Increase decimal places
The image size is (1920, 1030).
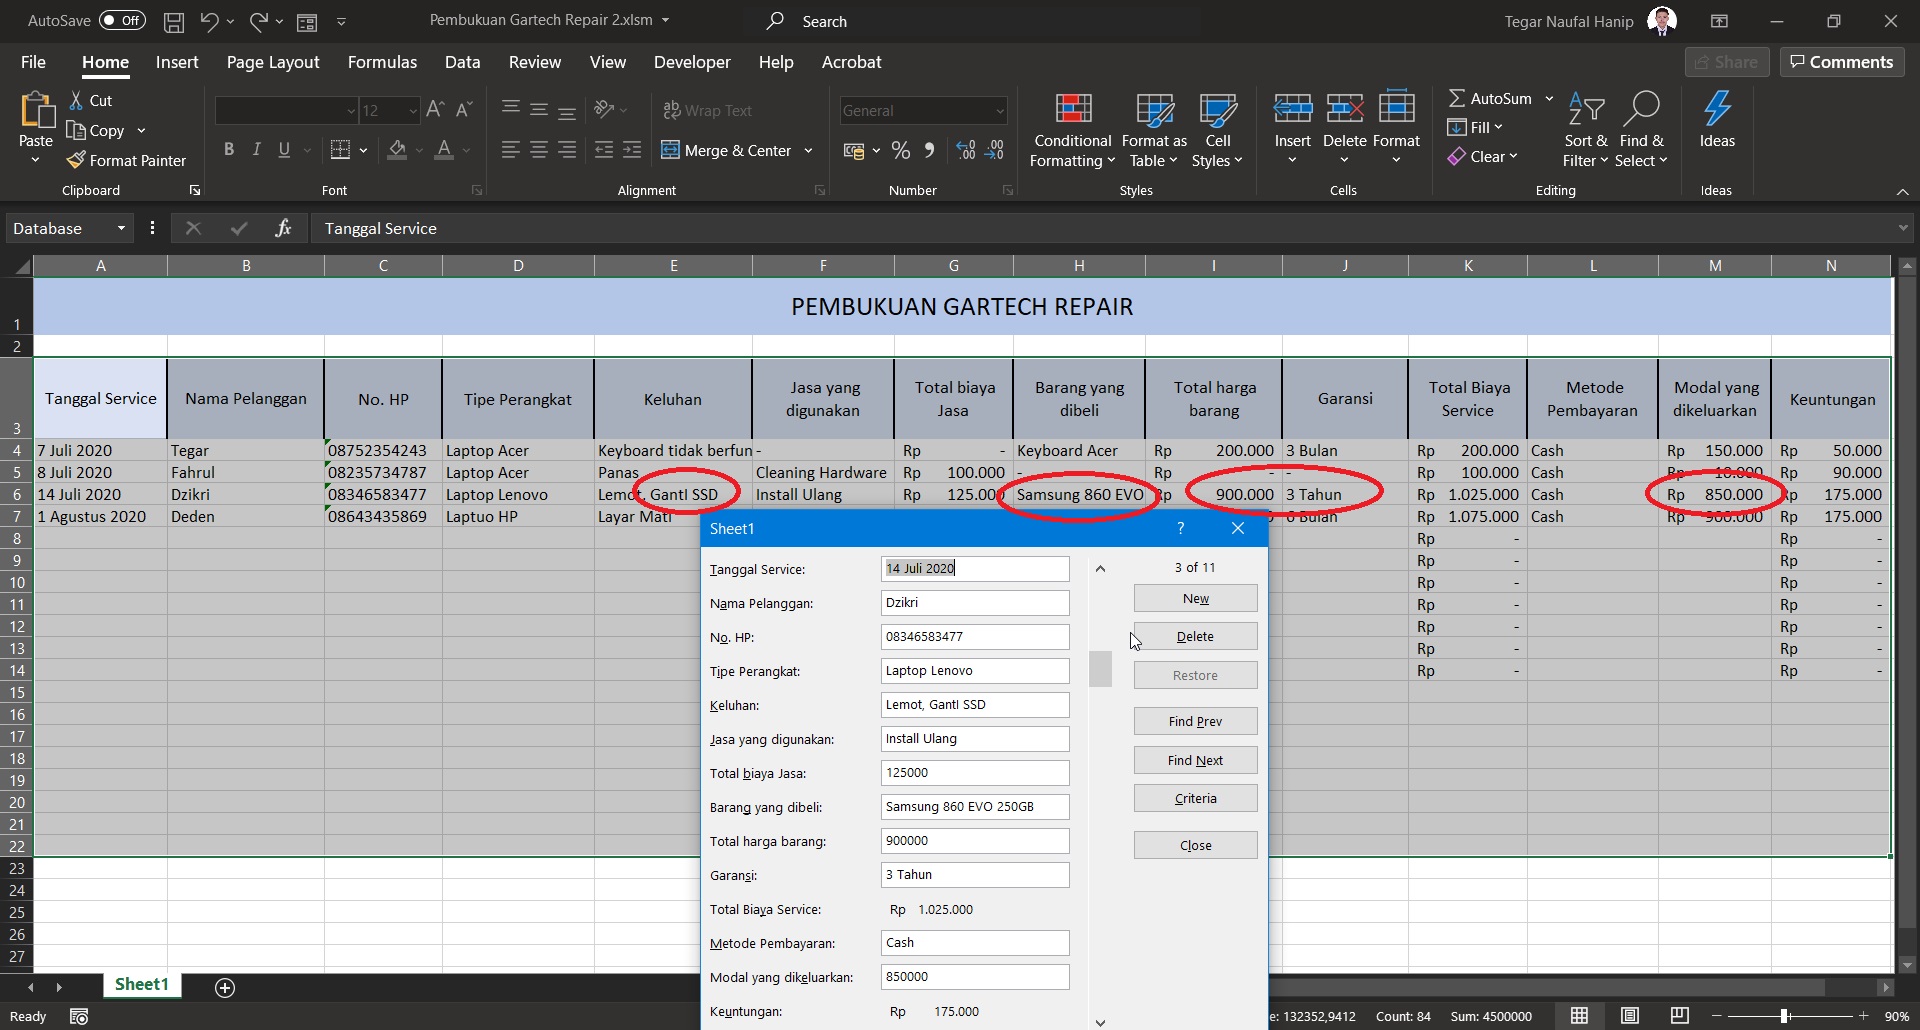[963, 150]
